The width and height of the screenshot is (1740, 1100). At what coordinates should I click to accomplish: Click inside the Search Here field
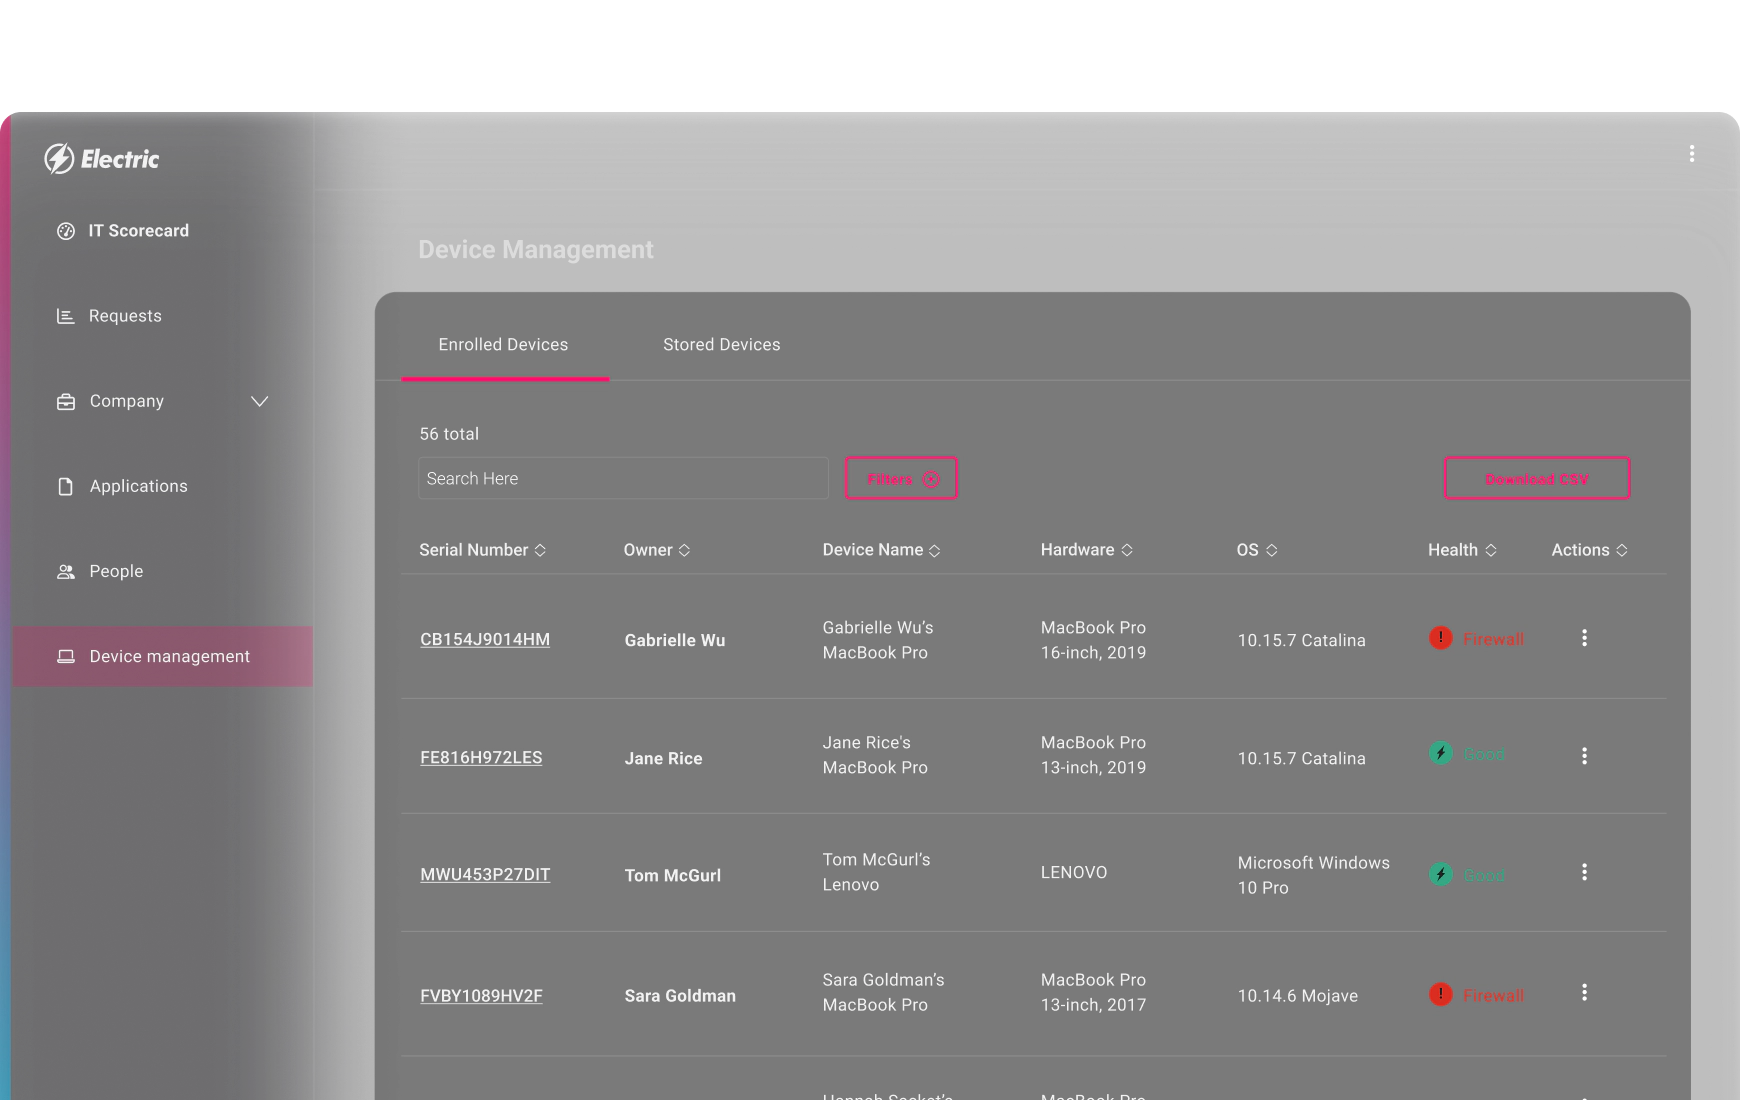[622, 478]
